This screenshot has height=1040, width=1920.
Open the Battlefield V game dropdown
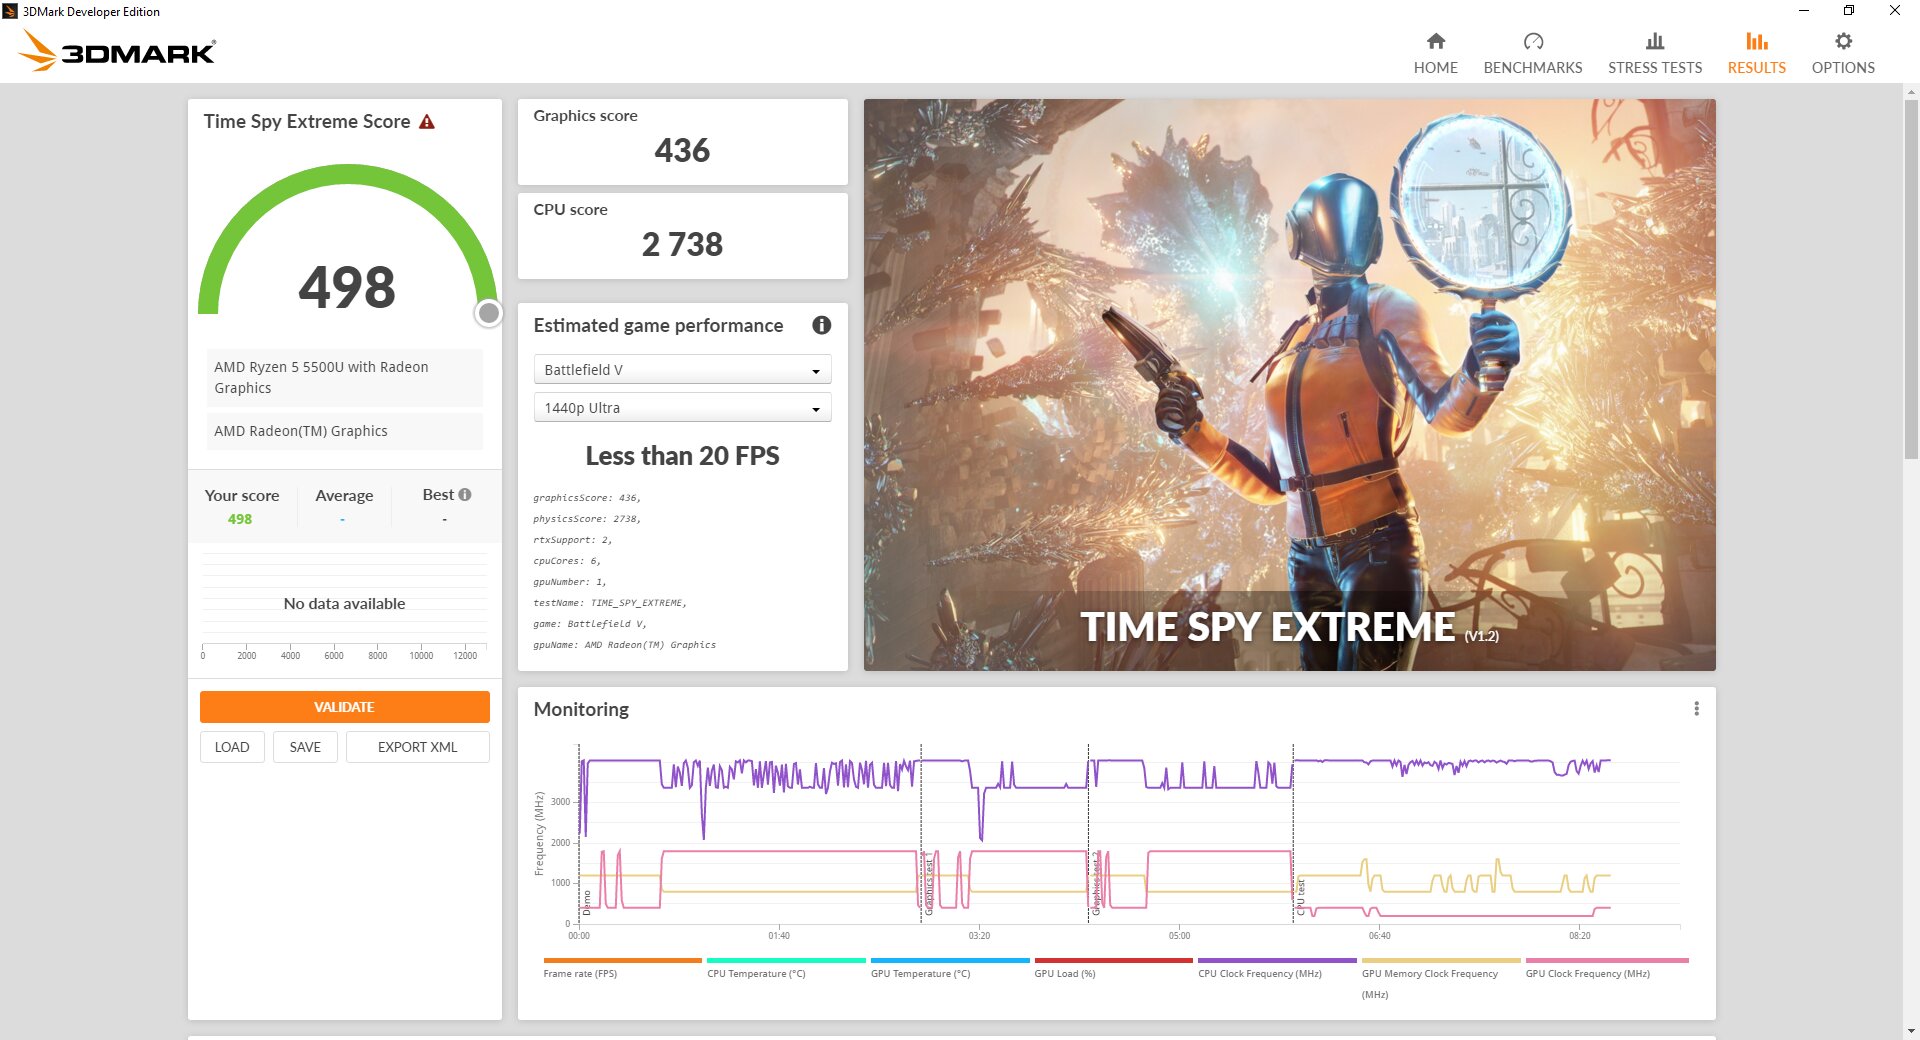[682, 370]
